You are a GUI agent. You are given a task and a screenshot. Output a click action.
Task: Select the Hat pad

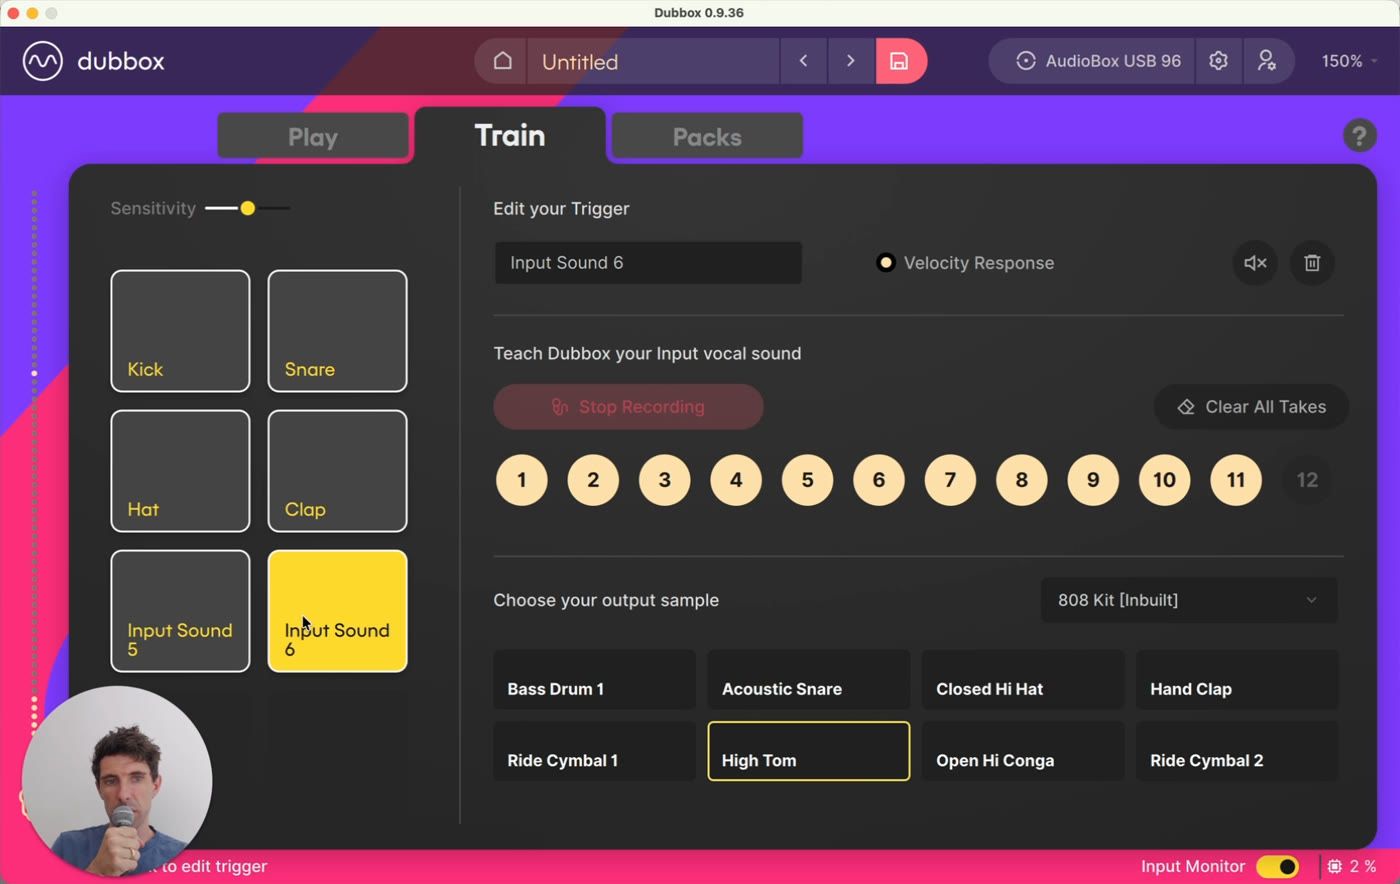pyautogui.click(x=180, y=471)
